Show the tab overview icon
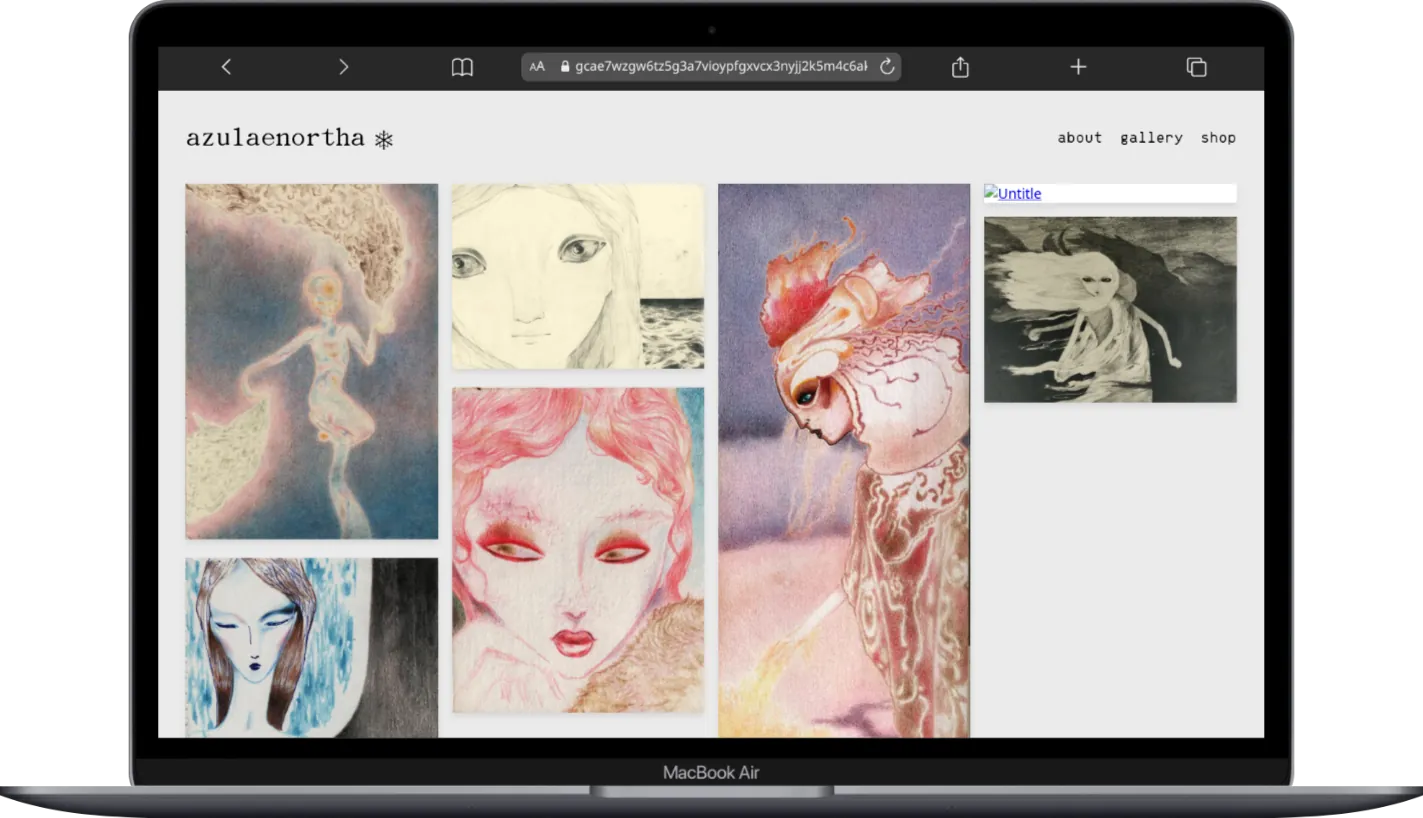Screen dimensions: 1423x818 pos(1196,67)
